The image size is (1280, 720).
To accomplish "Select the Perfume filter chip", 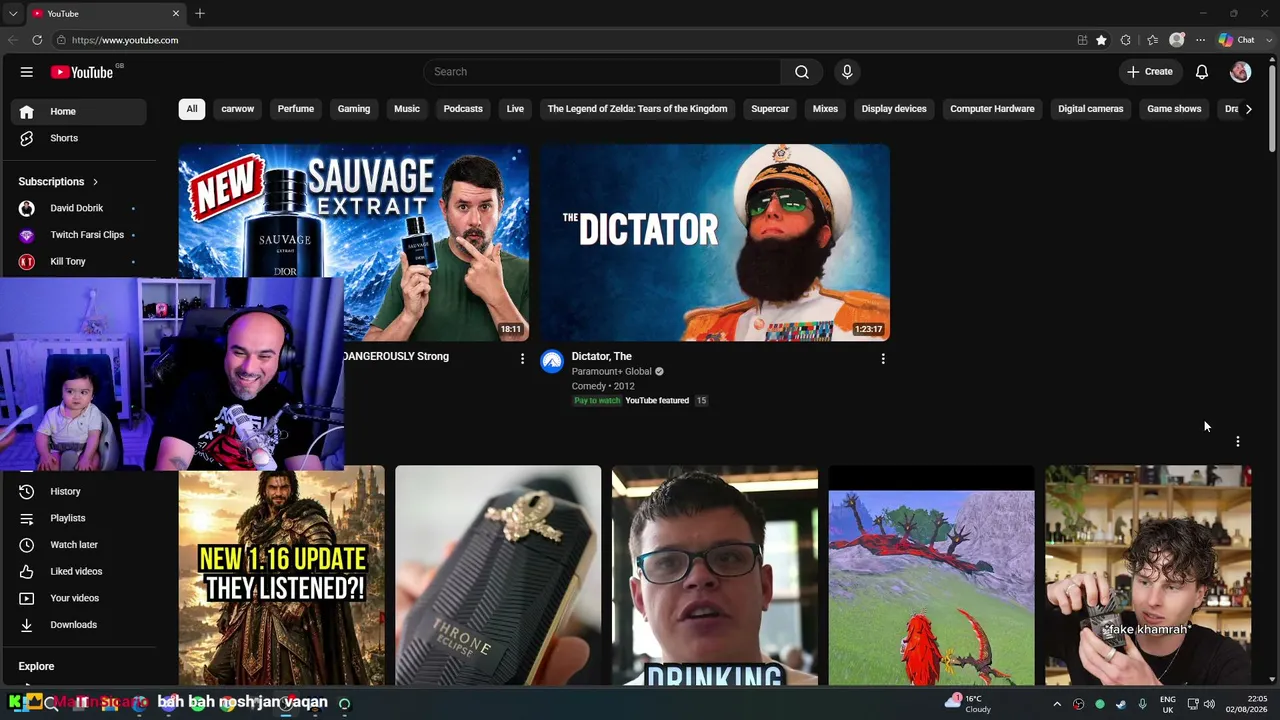I will [296, 109].
